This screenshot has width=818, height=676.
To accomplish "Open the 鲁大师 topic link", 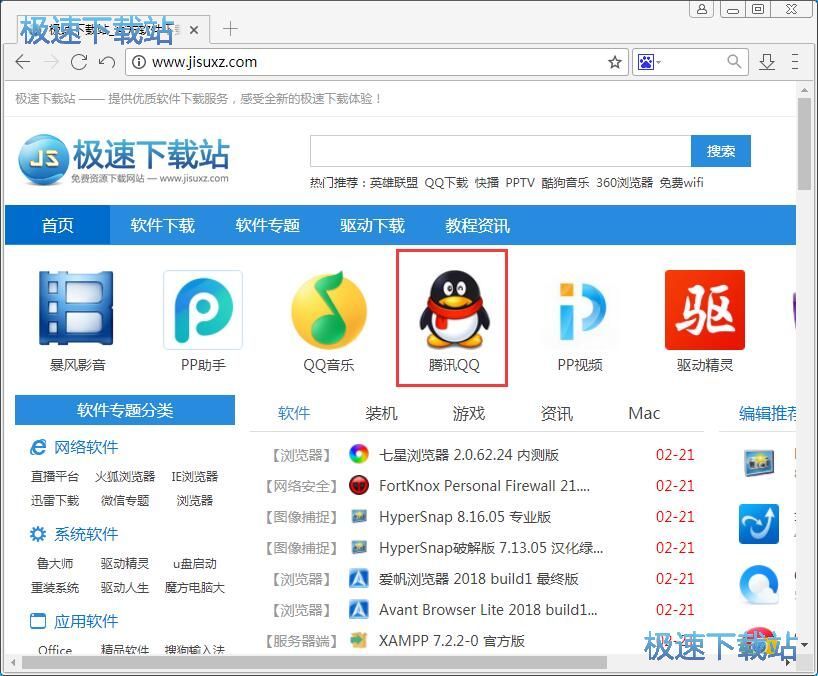I will click(x=55, y=563).
